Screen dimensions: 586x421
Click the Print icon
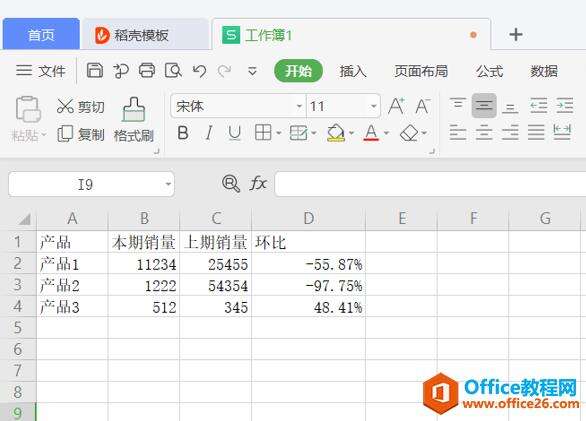(x=147, y=70)
